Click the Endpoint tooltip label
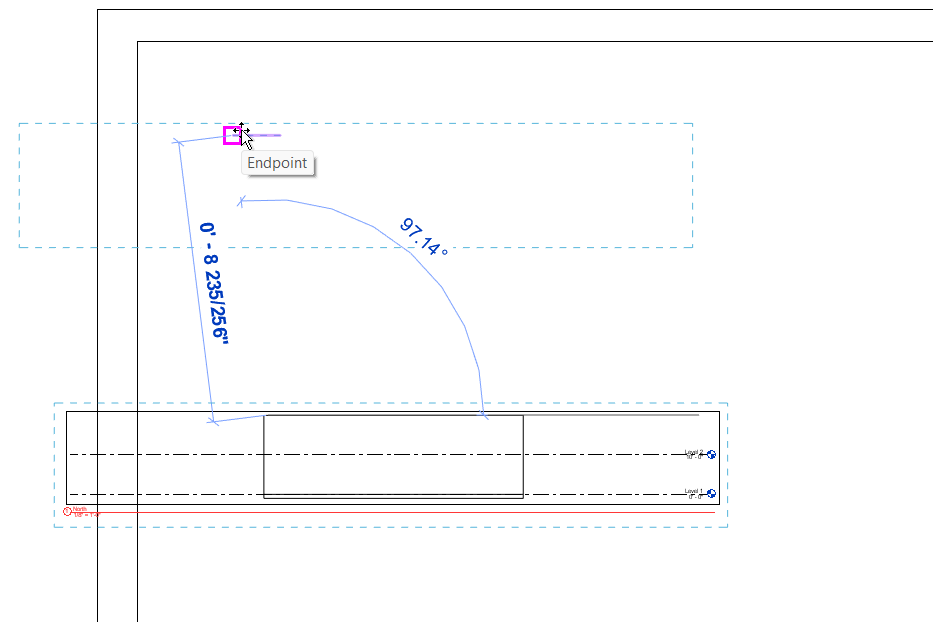The height and width of the screenshot is (622, 933). [278, 163]
